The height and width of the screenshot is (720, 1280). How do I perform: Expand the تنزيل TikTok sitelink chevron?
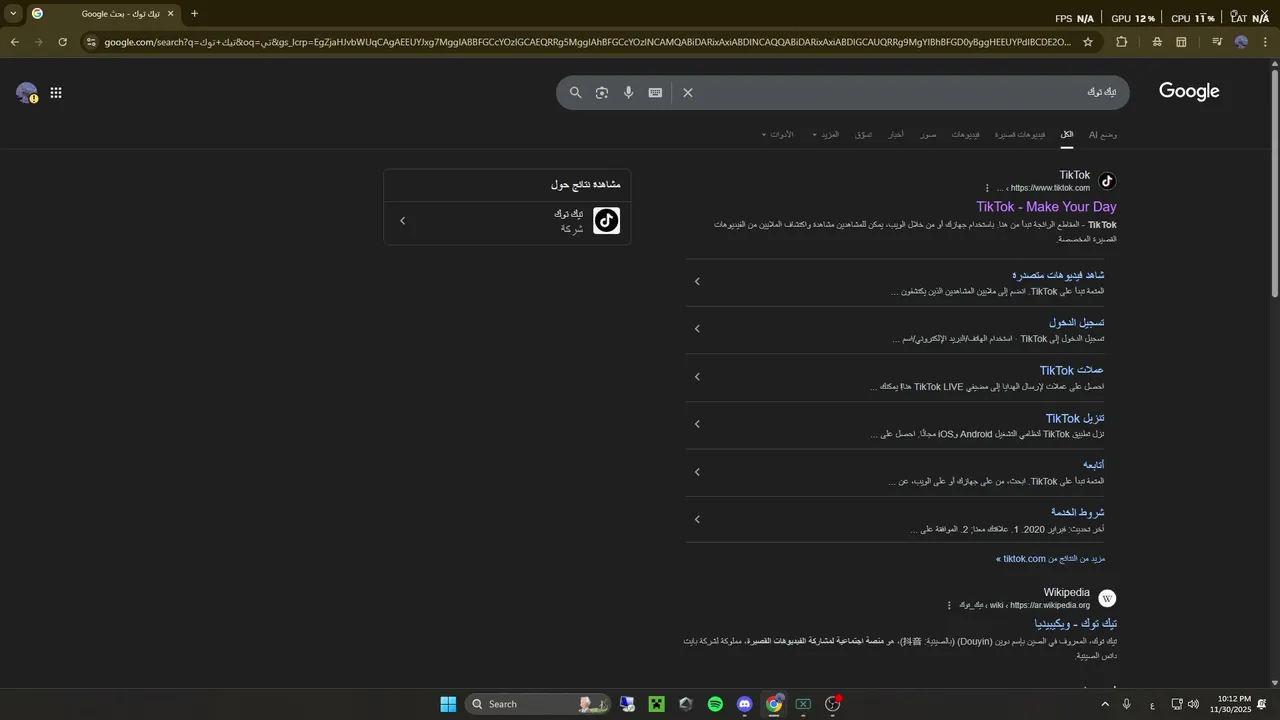pos(698,424)
